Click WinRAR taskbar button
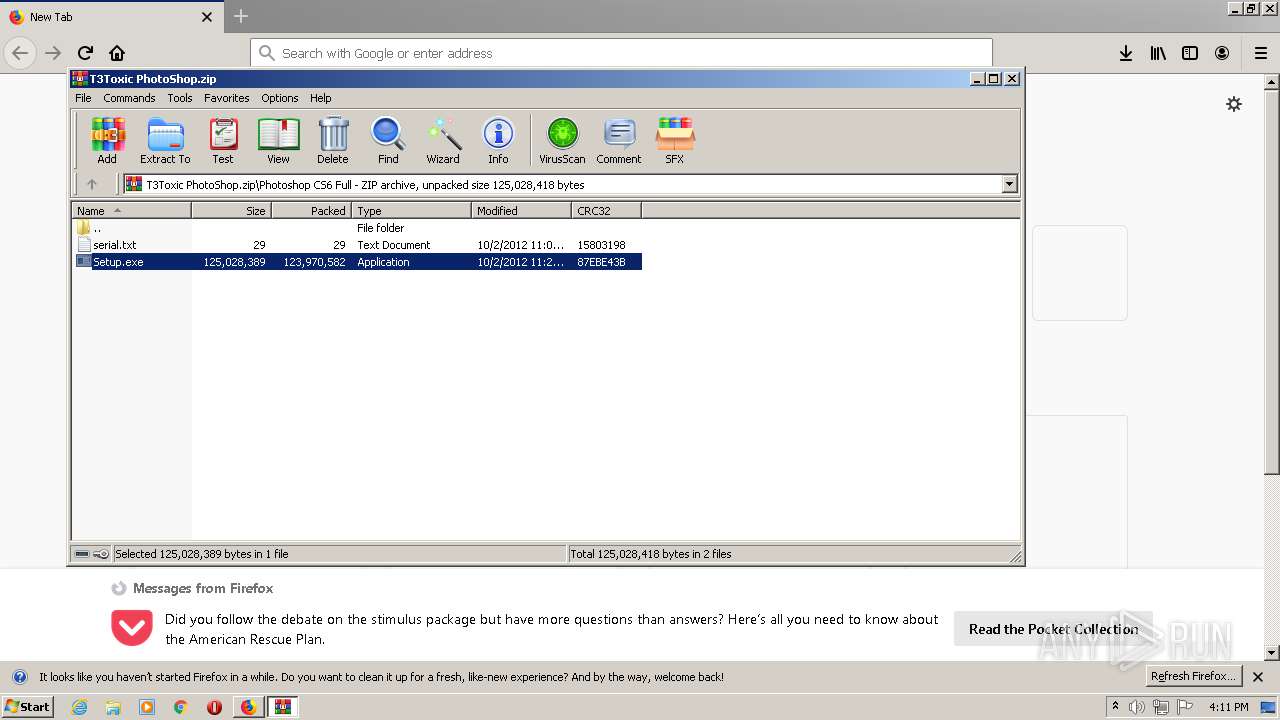The width and height of the screenshot is (1280, 720). tap(283, 707)
